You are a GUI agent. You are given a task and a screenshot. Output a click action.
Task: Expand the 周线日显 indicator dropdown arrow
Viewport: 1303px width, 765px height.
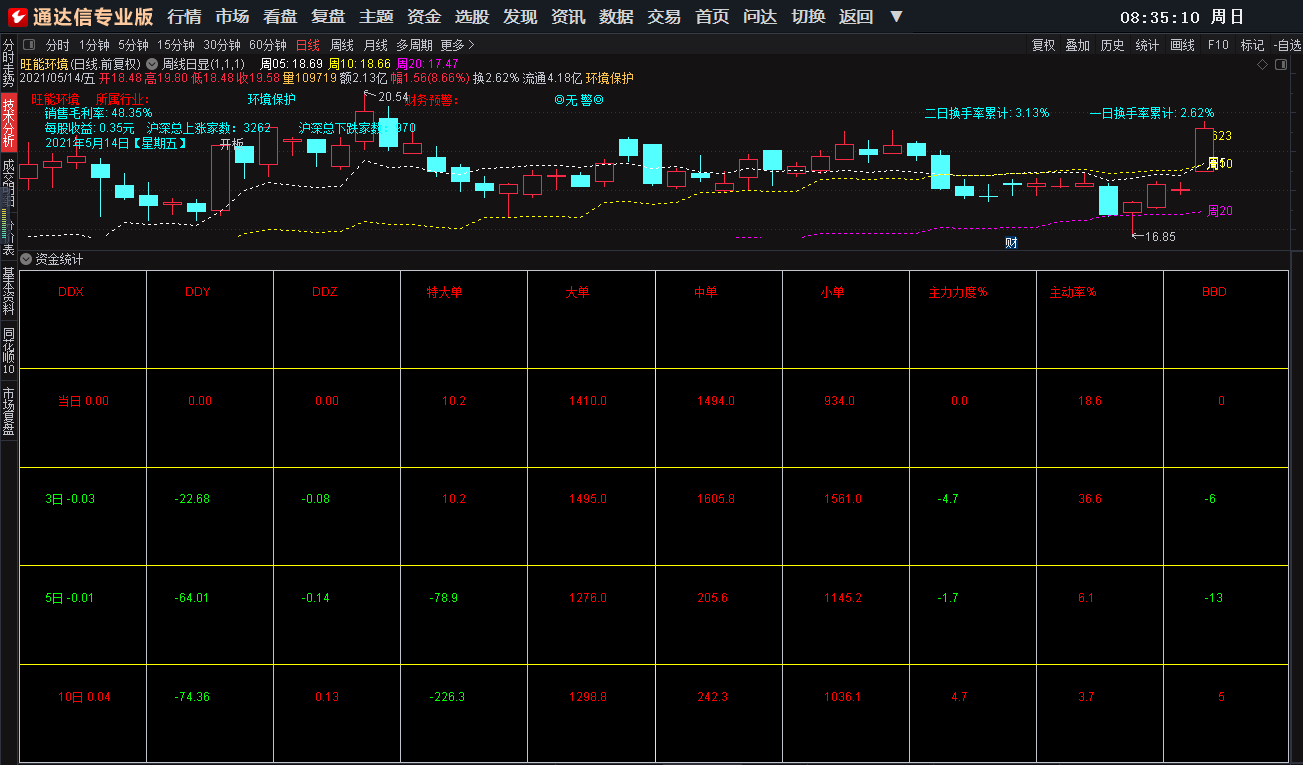click(x=152, y=64)
